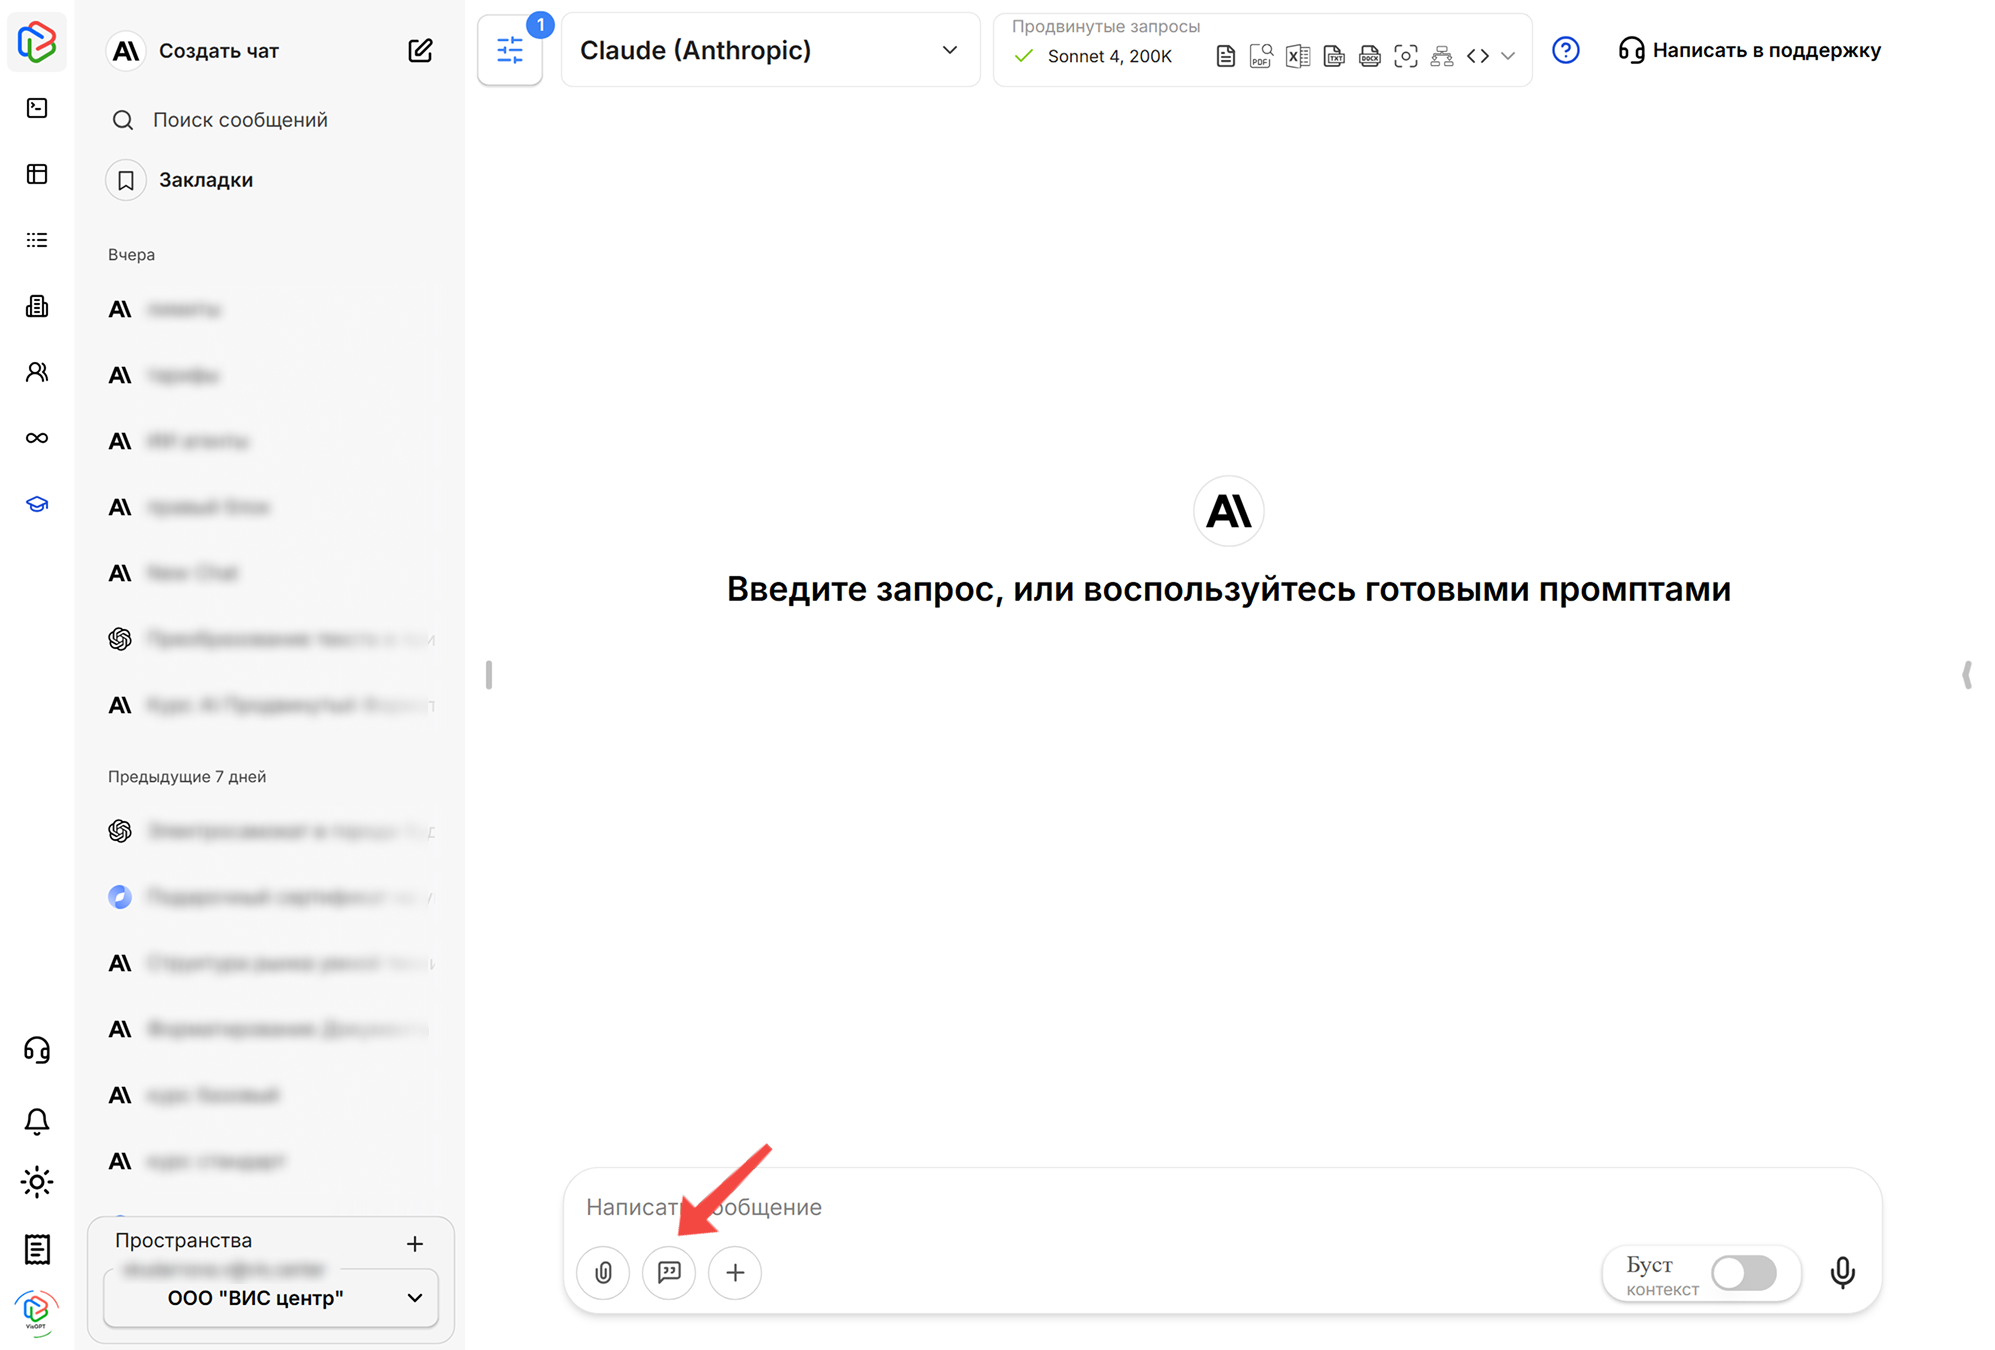Open the New Chat conversation in the list
This screenshot has height=1350, width=1995.
point(270,573)
